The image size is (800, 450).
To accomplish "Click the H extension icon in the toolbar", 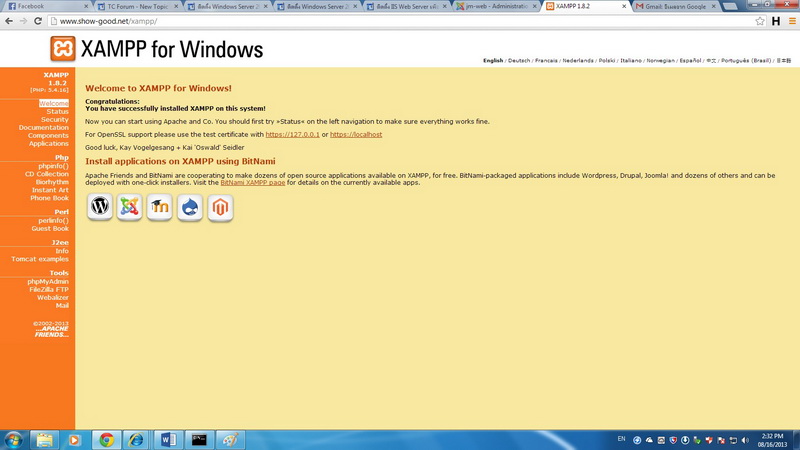I will click(776, 21).
